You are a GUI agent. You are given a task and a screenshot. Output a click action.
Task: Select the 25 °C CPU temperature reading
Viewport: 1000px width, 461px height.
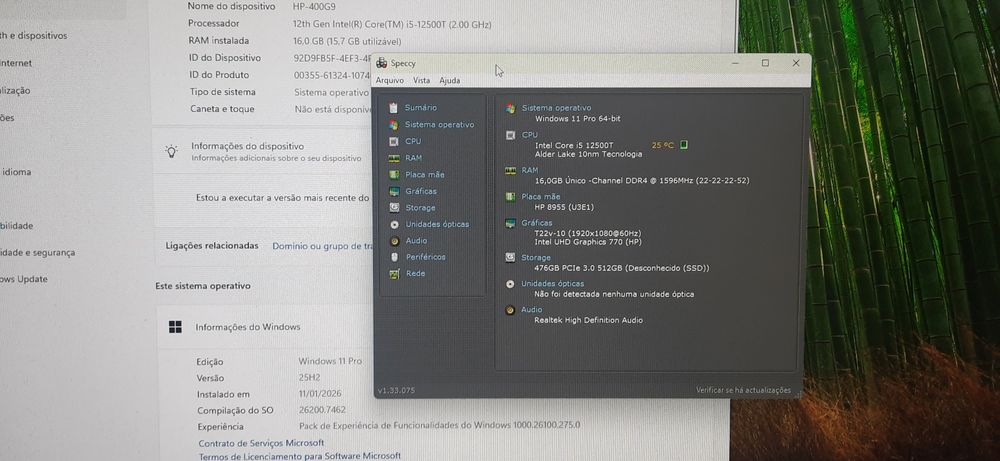(663, 145)
